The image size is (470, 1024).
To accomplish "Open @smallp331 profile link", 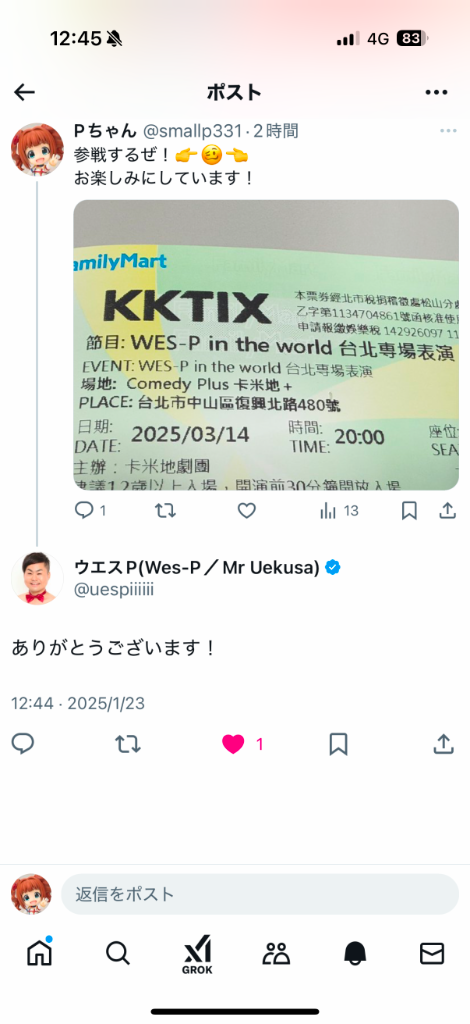I will pyautogui.click(x=192, y=131).
